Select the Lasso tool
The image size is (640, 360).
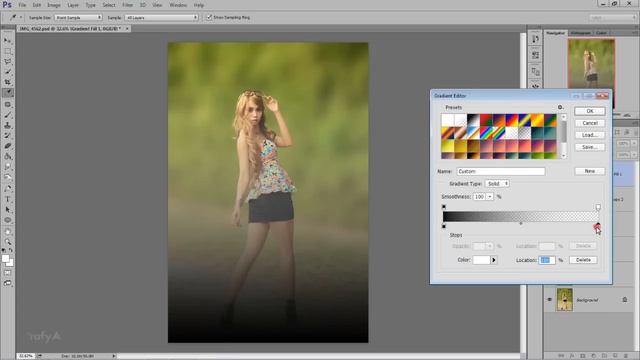coord(7,62)
